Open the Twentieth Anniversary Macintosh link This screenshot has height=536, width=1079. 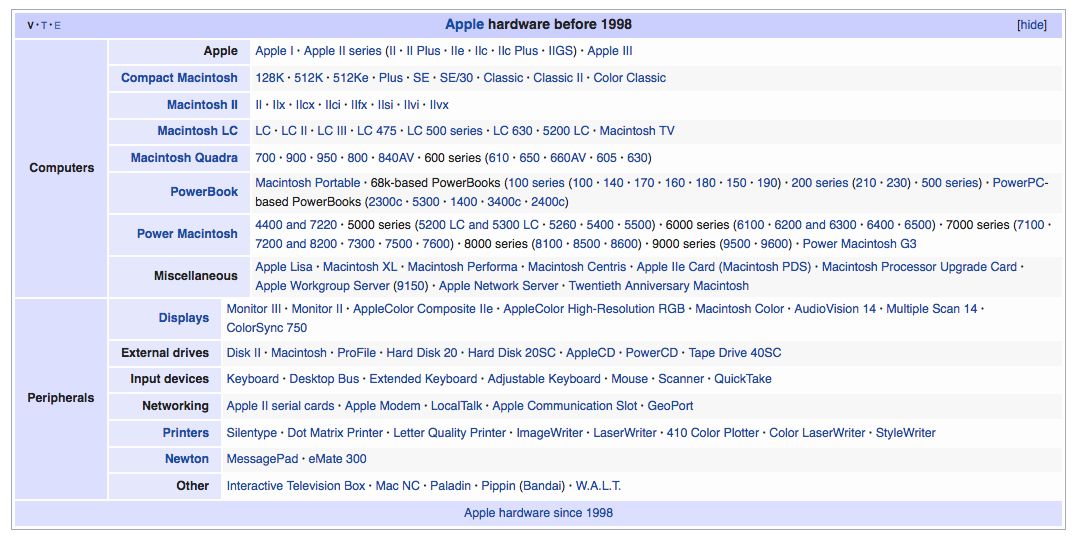pos(659,286)
